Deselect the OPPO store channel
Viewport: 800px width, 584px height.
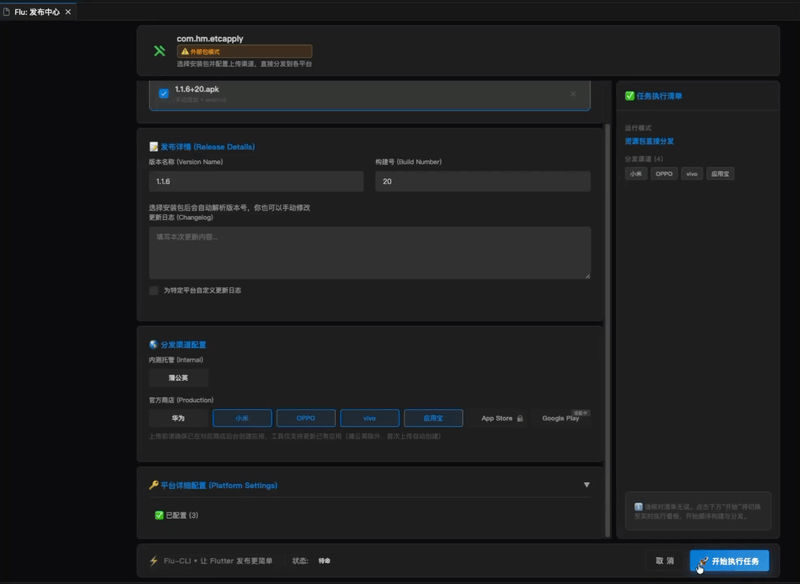(306, 418)
